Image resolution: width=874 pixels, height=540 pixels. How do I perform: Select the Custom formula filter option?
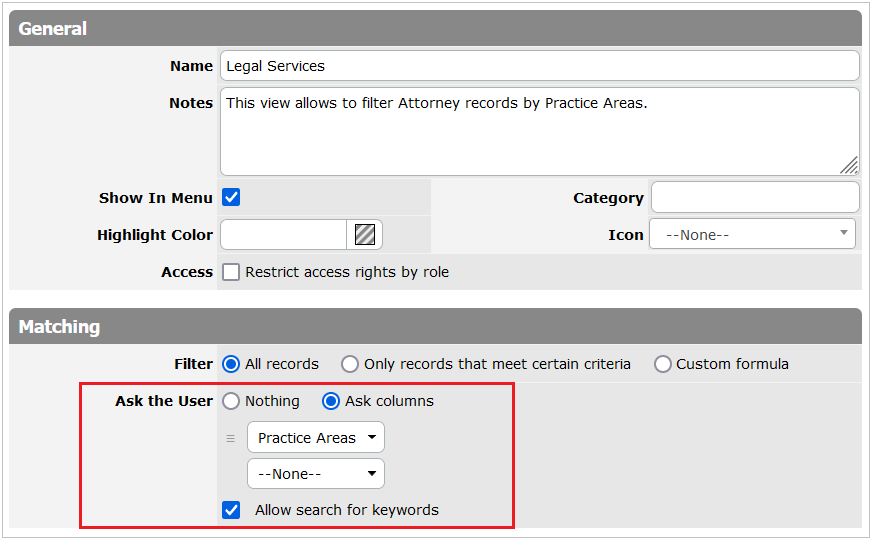point(662,364)
